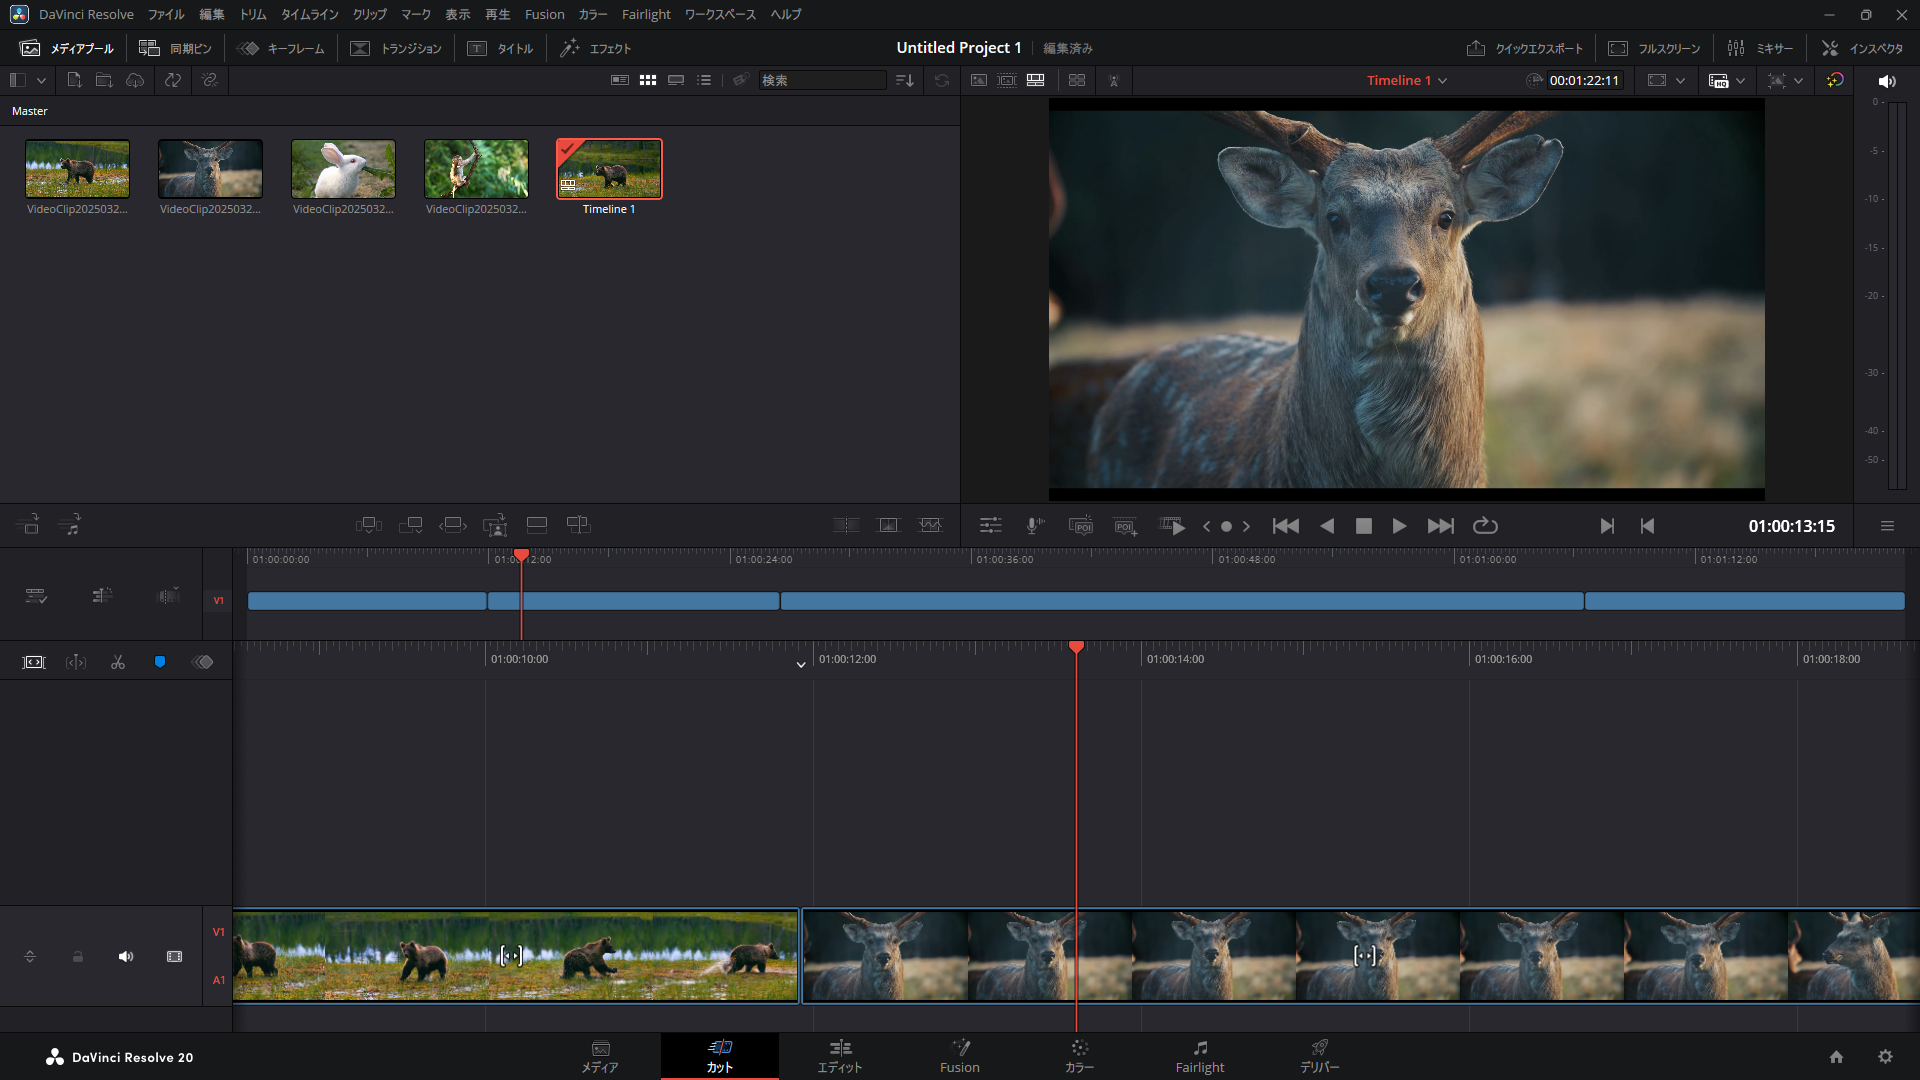Expand the timeline ruler chevron near 01:00:12:00
1920x1080 pixels.
point(801,665)
